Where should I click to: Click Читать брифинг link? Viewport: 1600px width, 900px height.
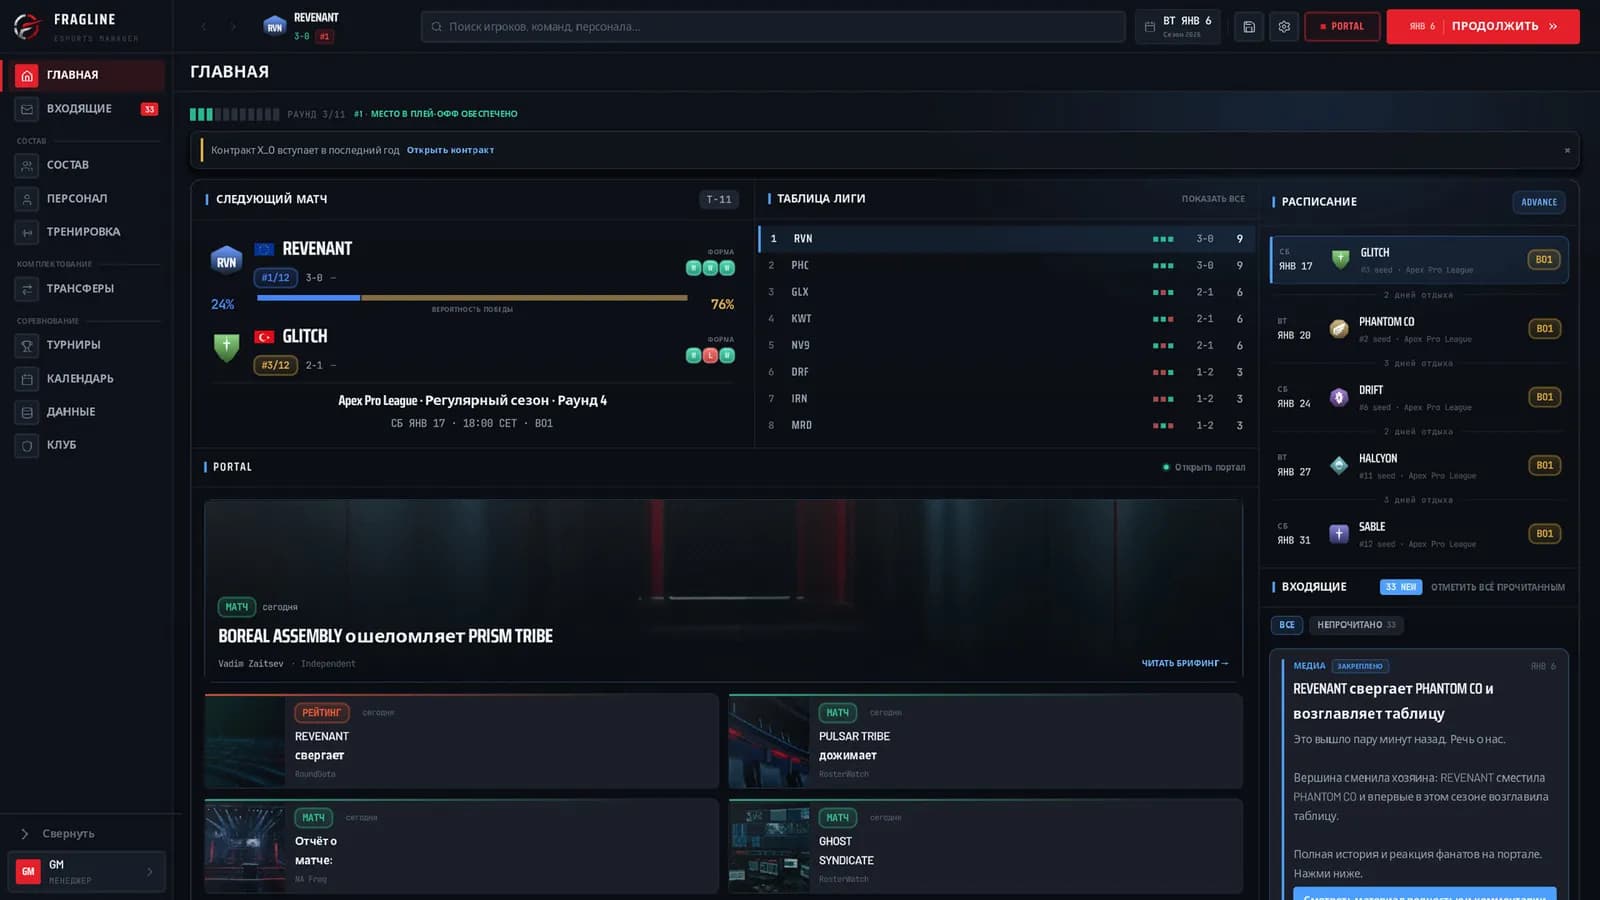tap(1185, 663)
